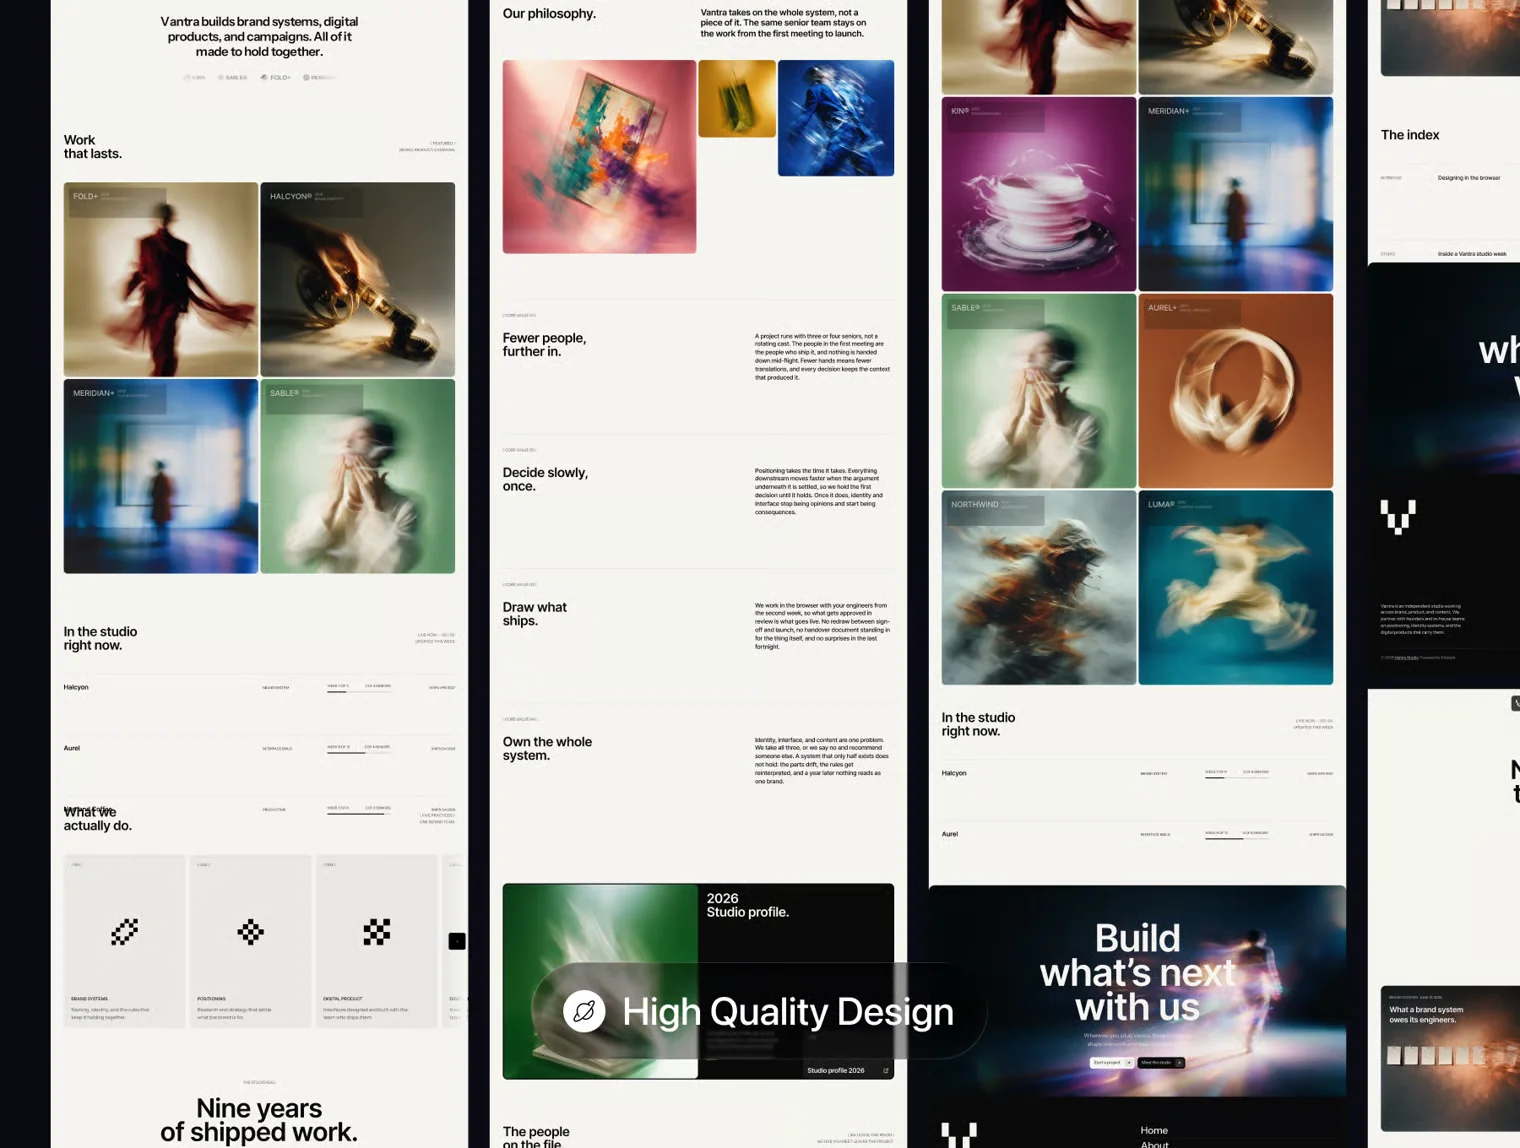Click the SABLE logo in the client logo strip
The image size is (1520, 1148).
pos(232,77)
